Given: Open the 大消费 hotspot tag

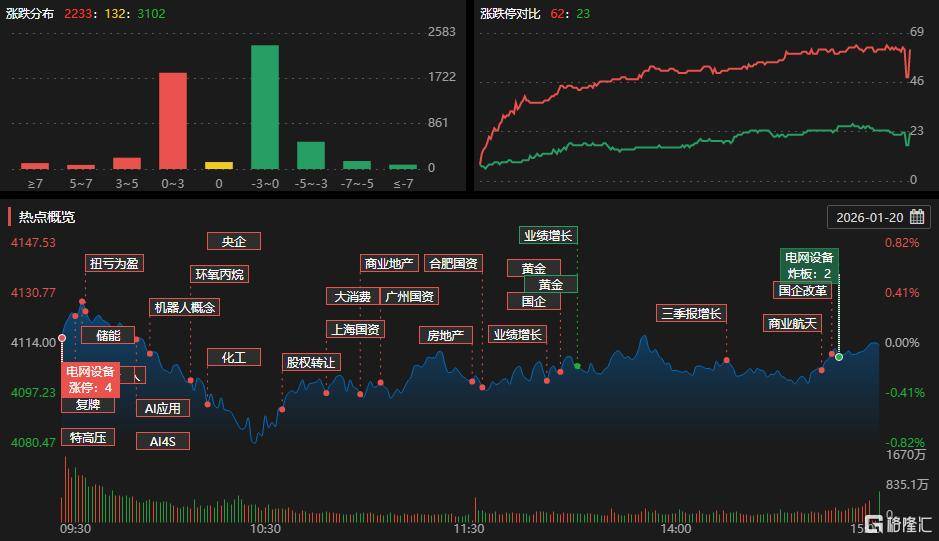Looking at the screenshot, I should 352,296.
